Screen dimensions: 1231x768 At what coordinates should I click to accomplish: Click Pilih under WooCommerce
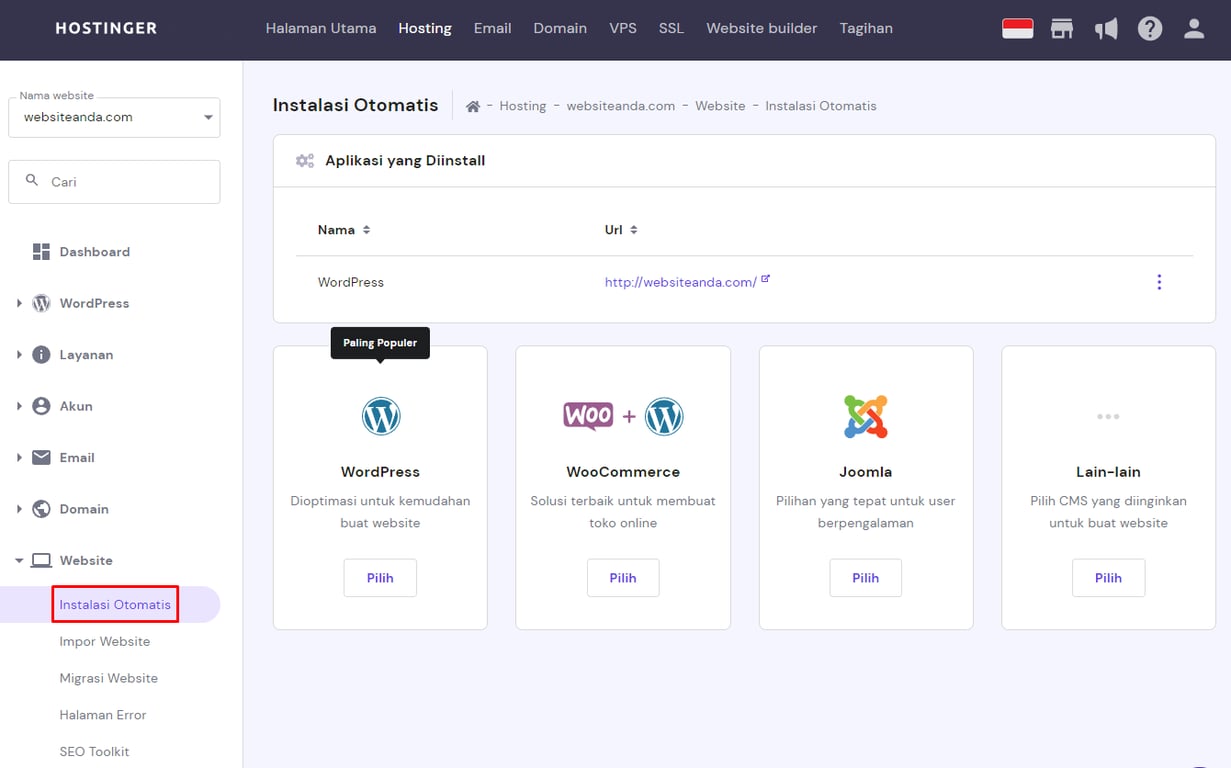pos(622,577)
